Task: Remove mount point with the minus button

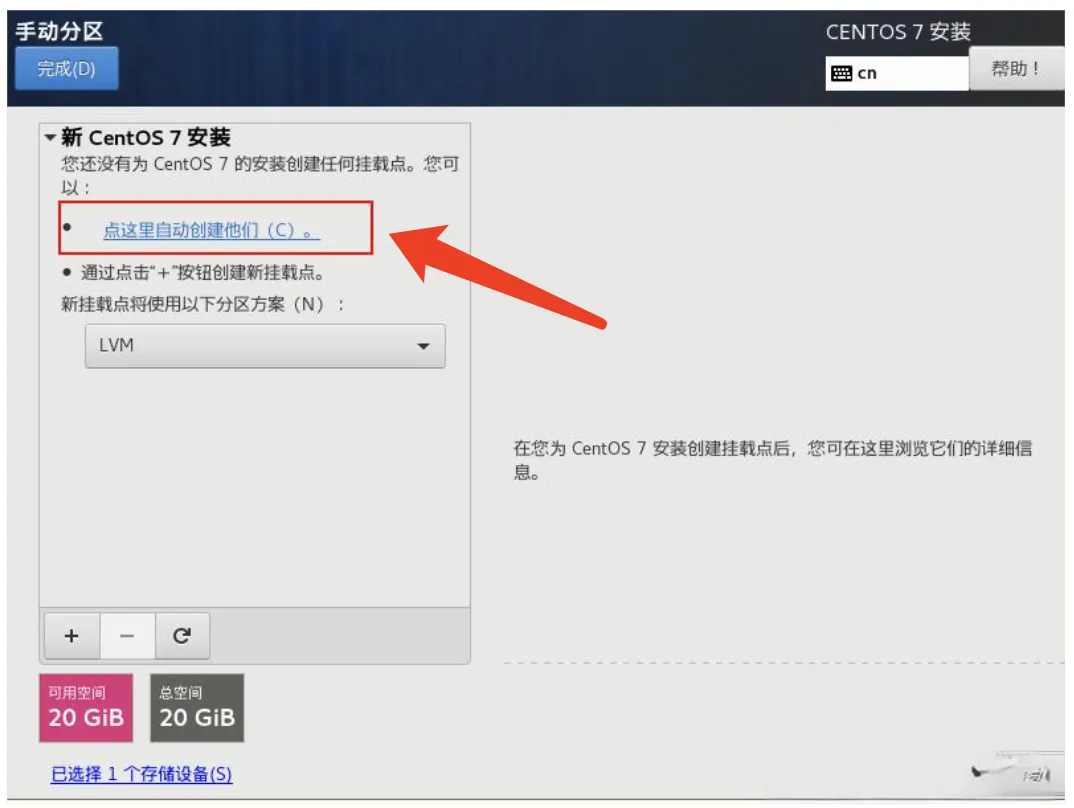Action: tap(127, 636)
